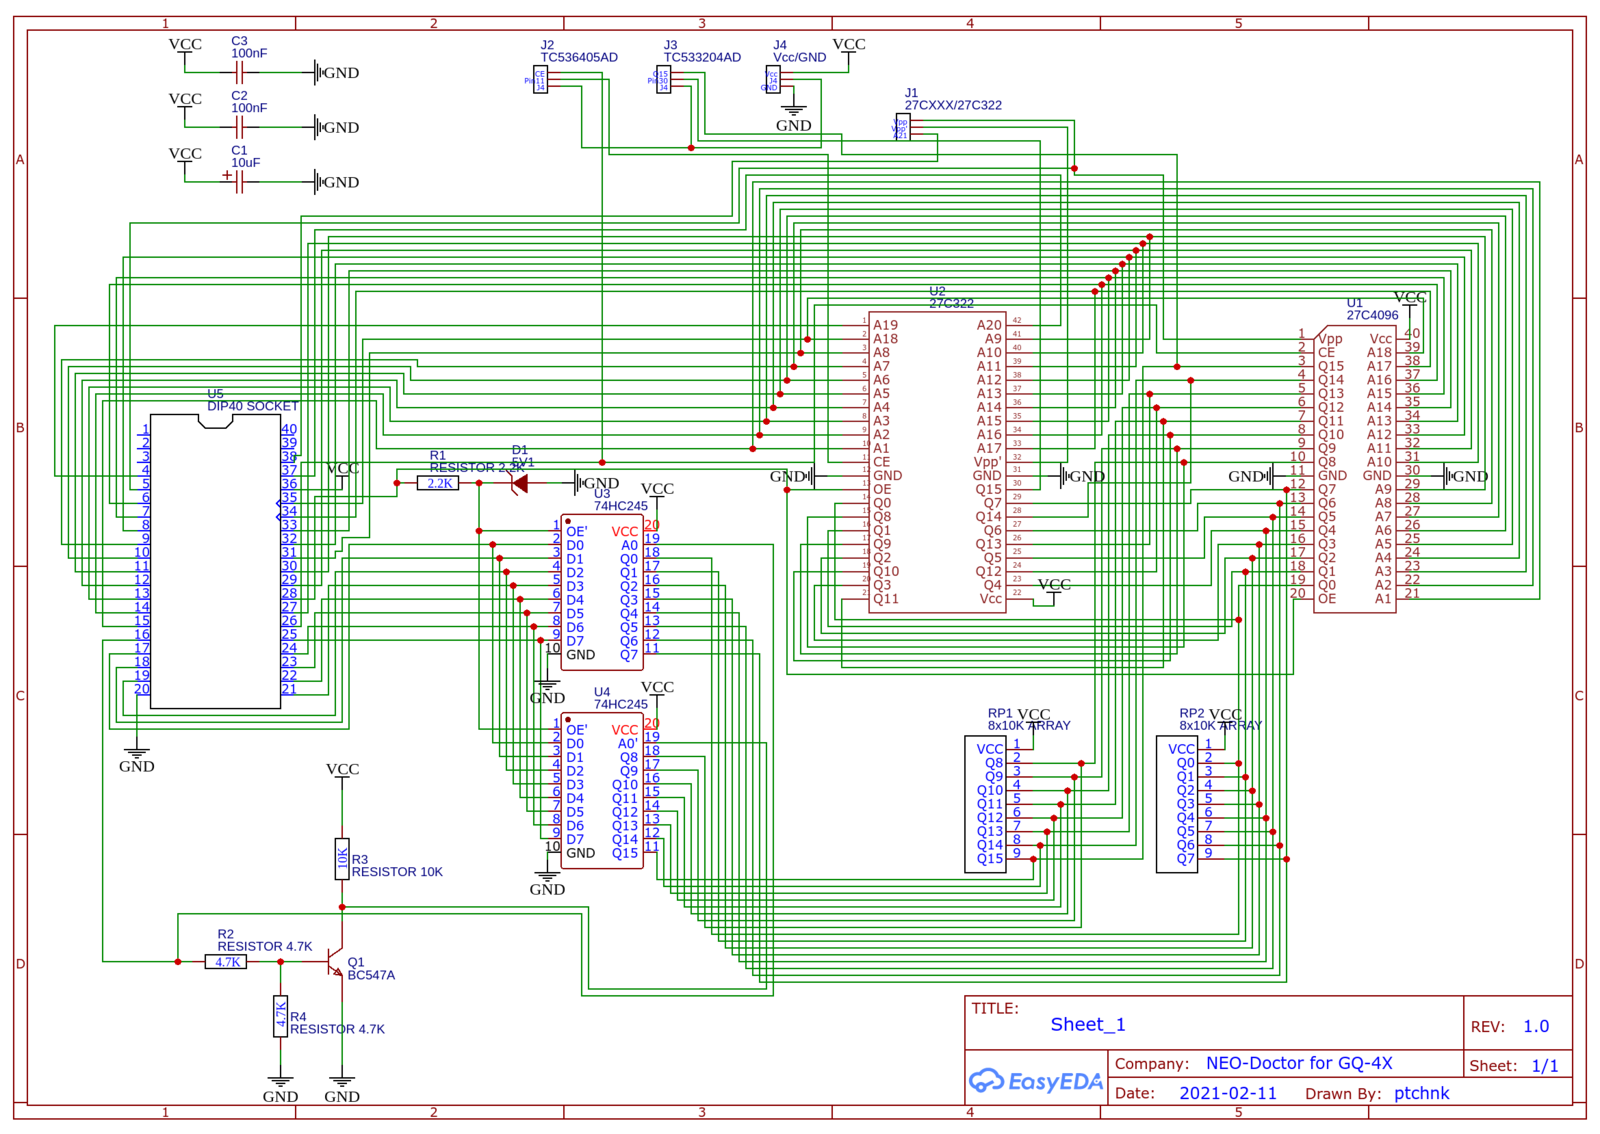
Task: Click the J1 27CXXX/27C322 jumper symbol
Action: 902,128
